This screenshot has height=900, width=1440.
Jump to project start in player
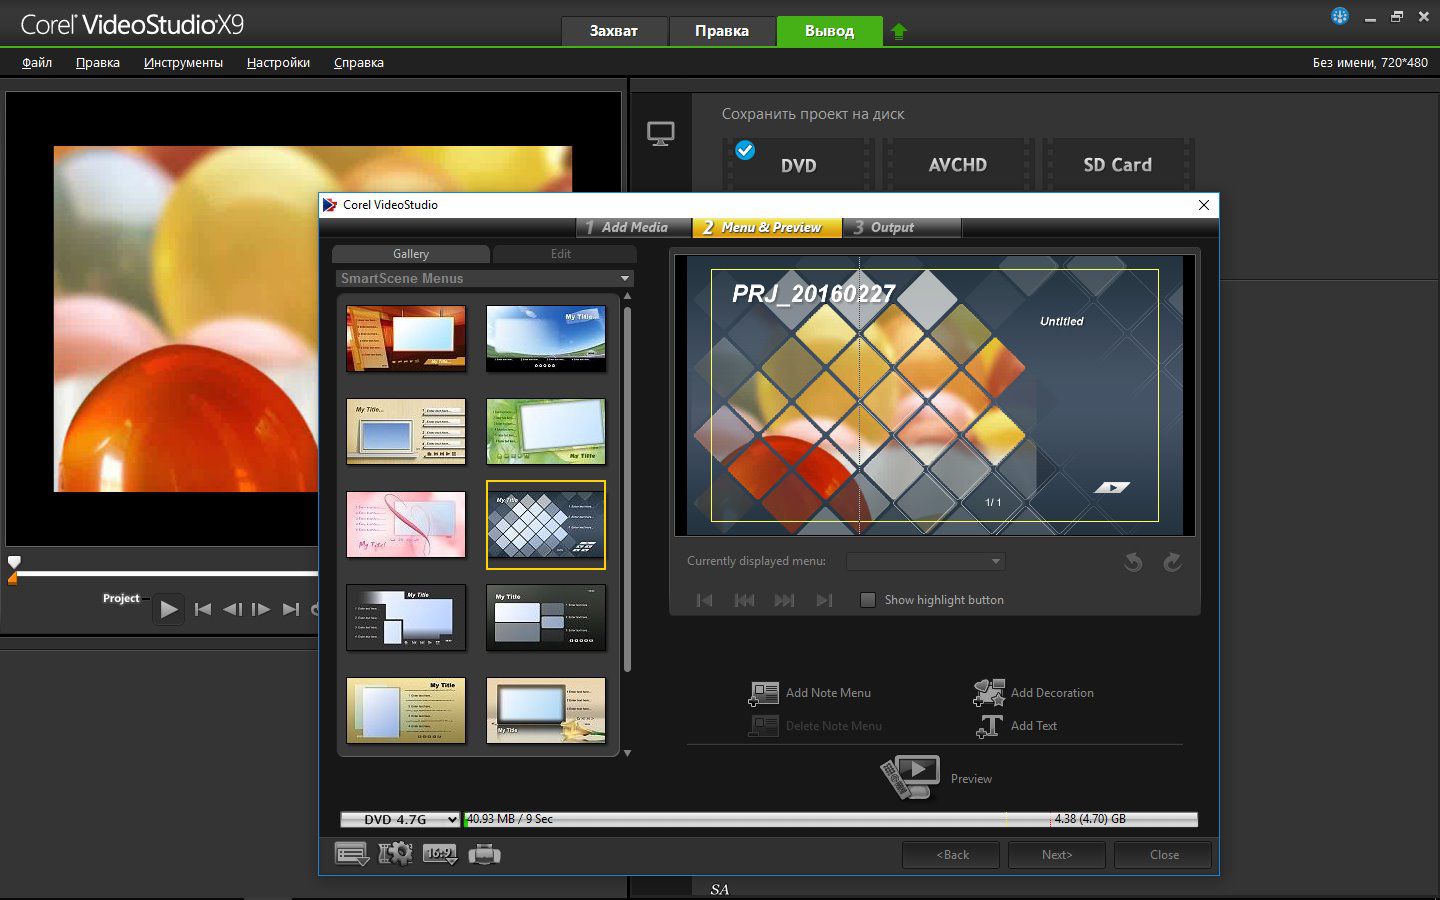point(203,609)
